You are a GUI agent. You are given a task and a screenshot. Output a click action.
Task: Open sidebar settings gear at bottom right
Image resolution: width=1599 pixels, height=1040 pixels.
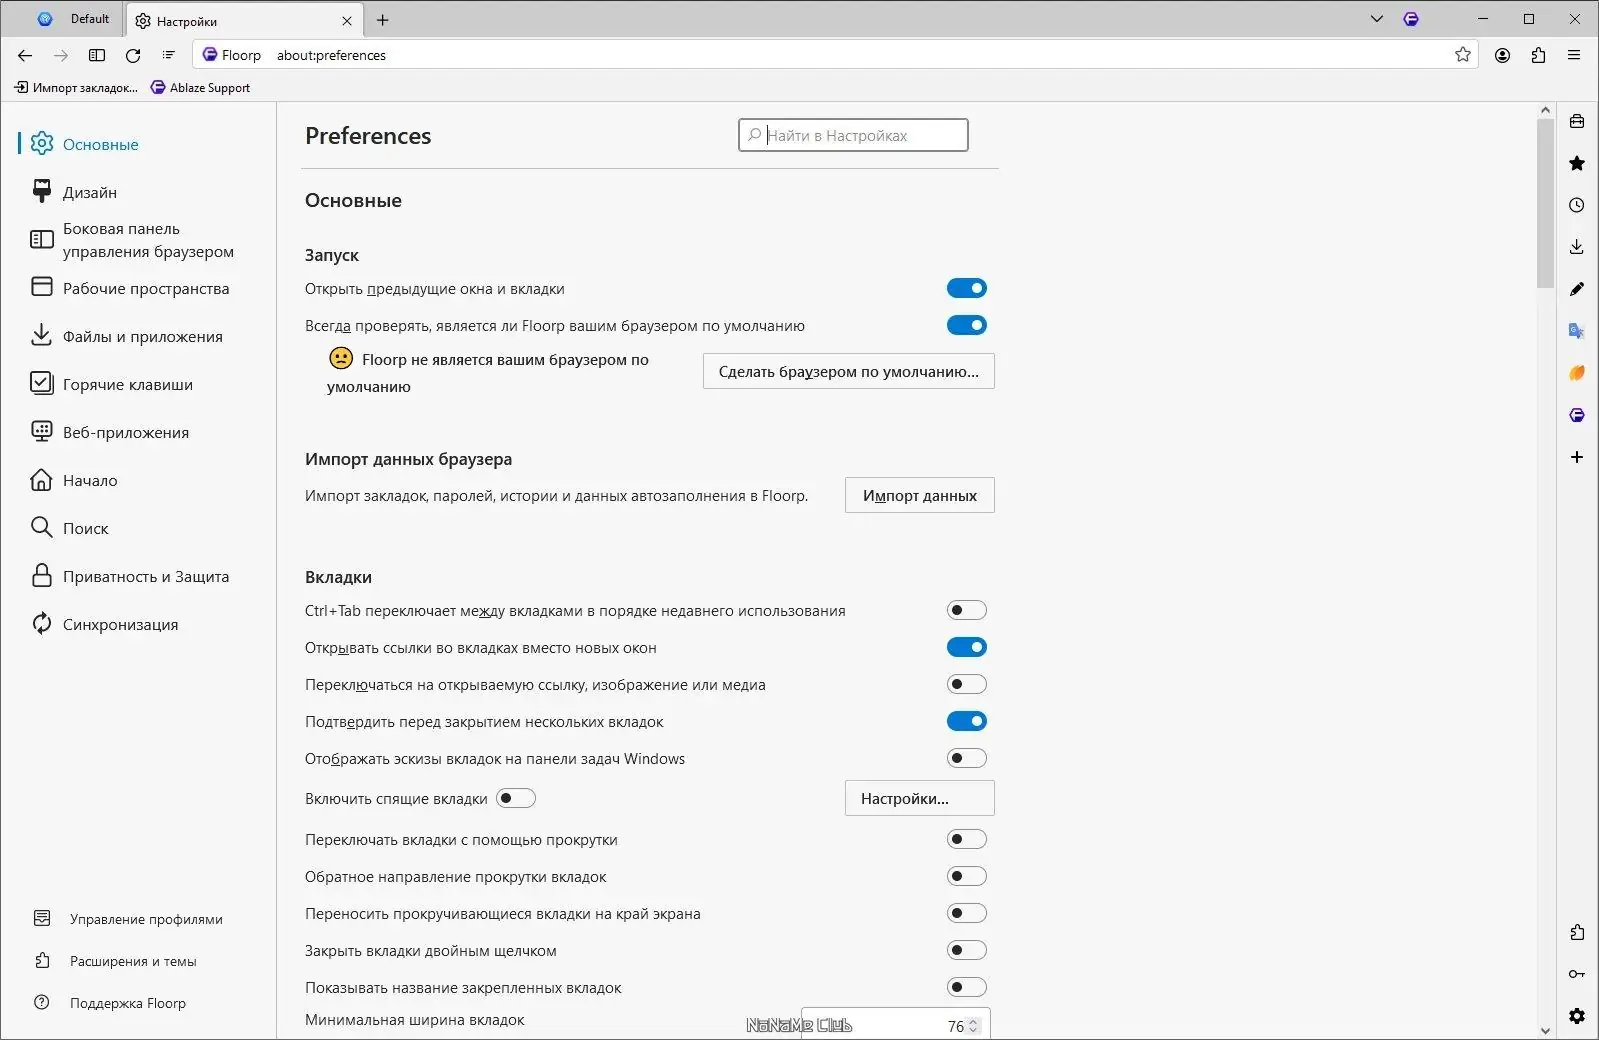(x=1577, y=1016)
